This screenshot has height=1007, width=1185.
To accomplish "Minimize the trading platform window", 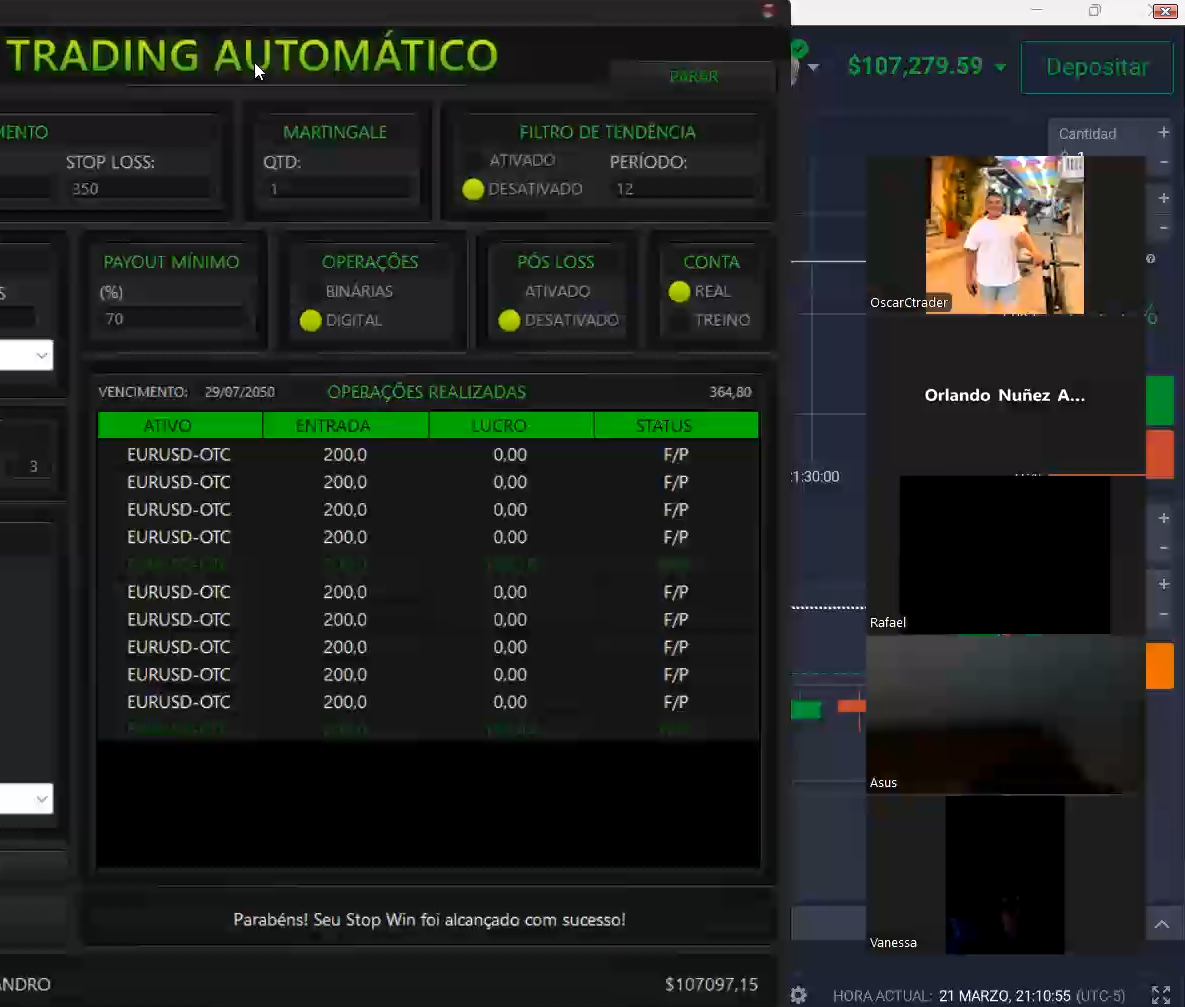I will tap(1037, 11).
